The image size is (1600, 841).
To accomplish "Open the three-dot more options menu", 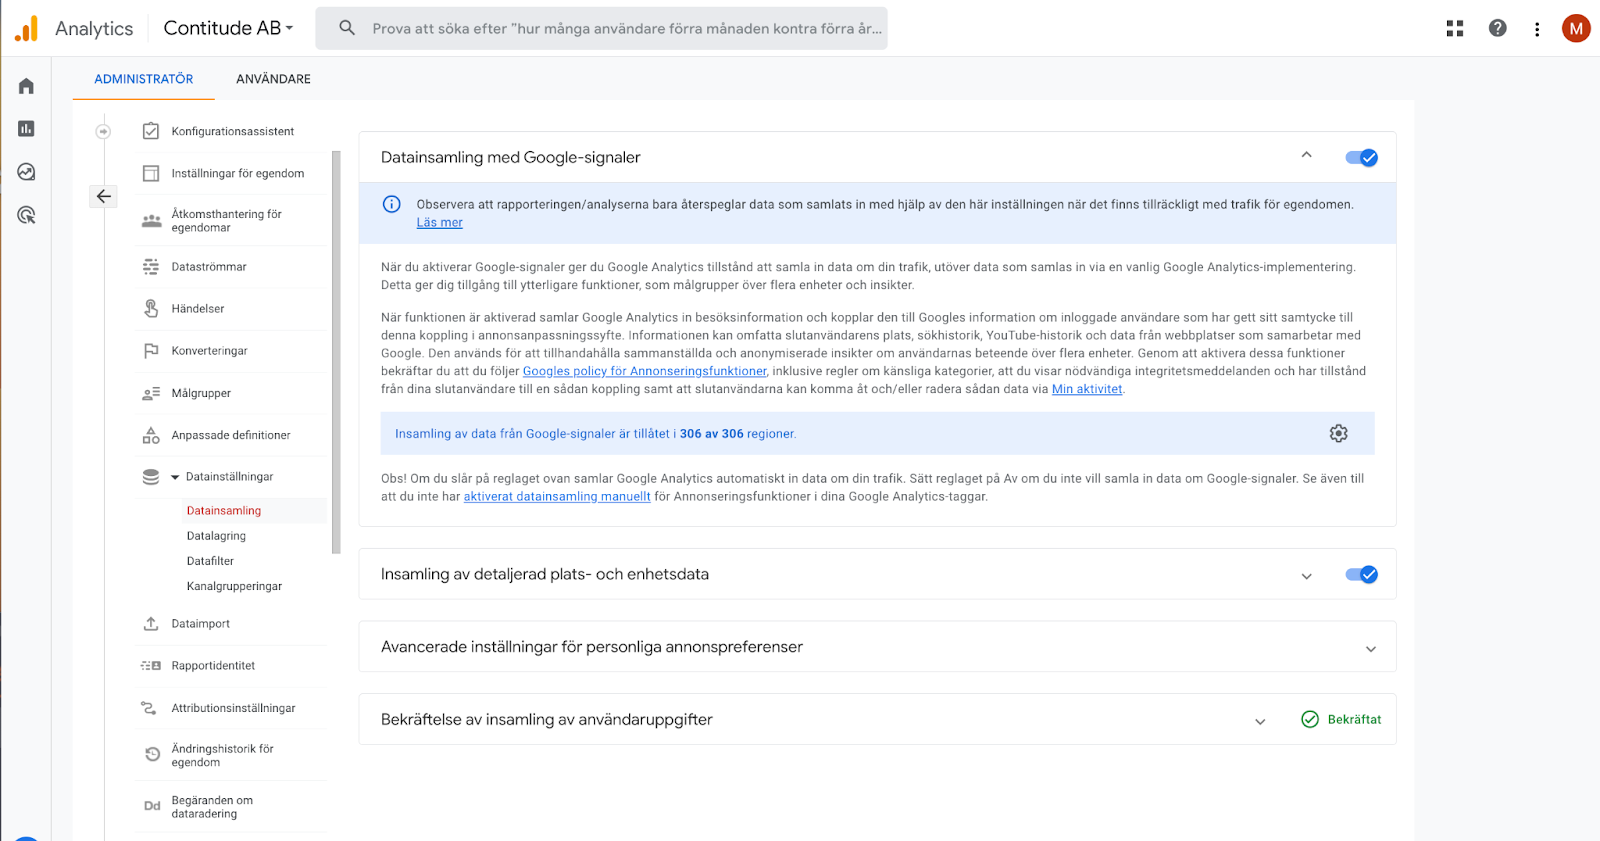I will 1537,29.
